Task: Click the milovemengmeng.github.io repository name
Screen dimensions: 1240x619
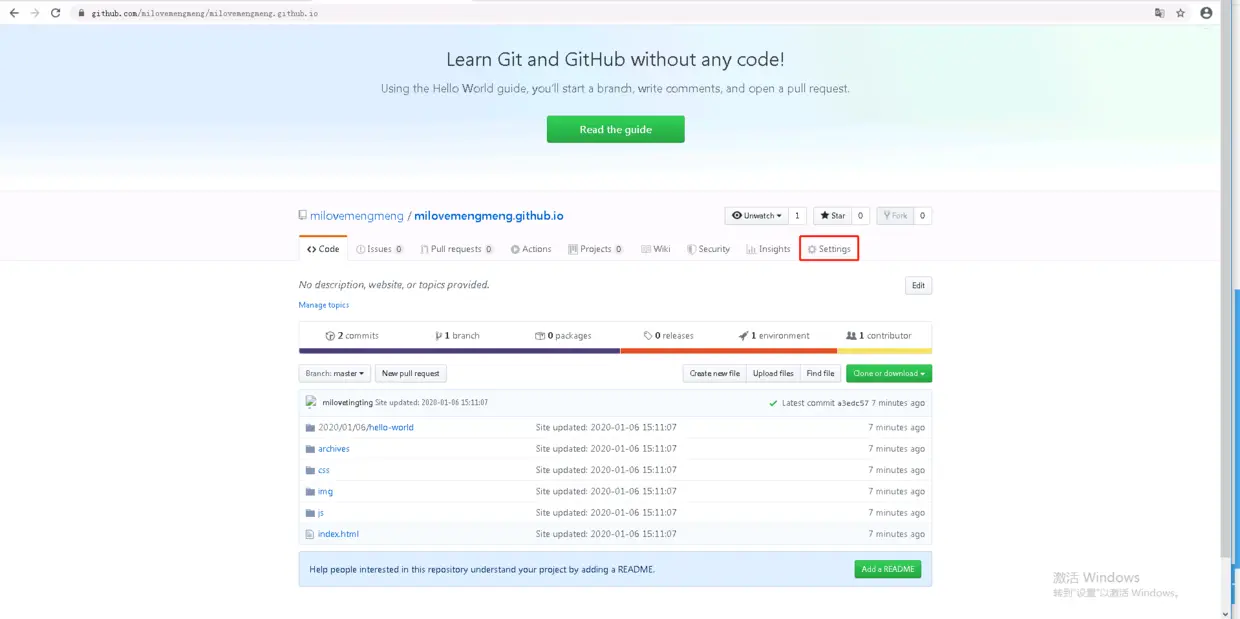Action: pyautogui.click(x=489, y=216)
